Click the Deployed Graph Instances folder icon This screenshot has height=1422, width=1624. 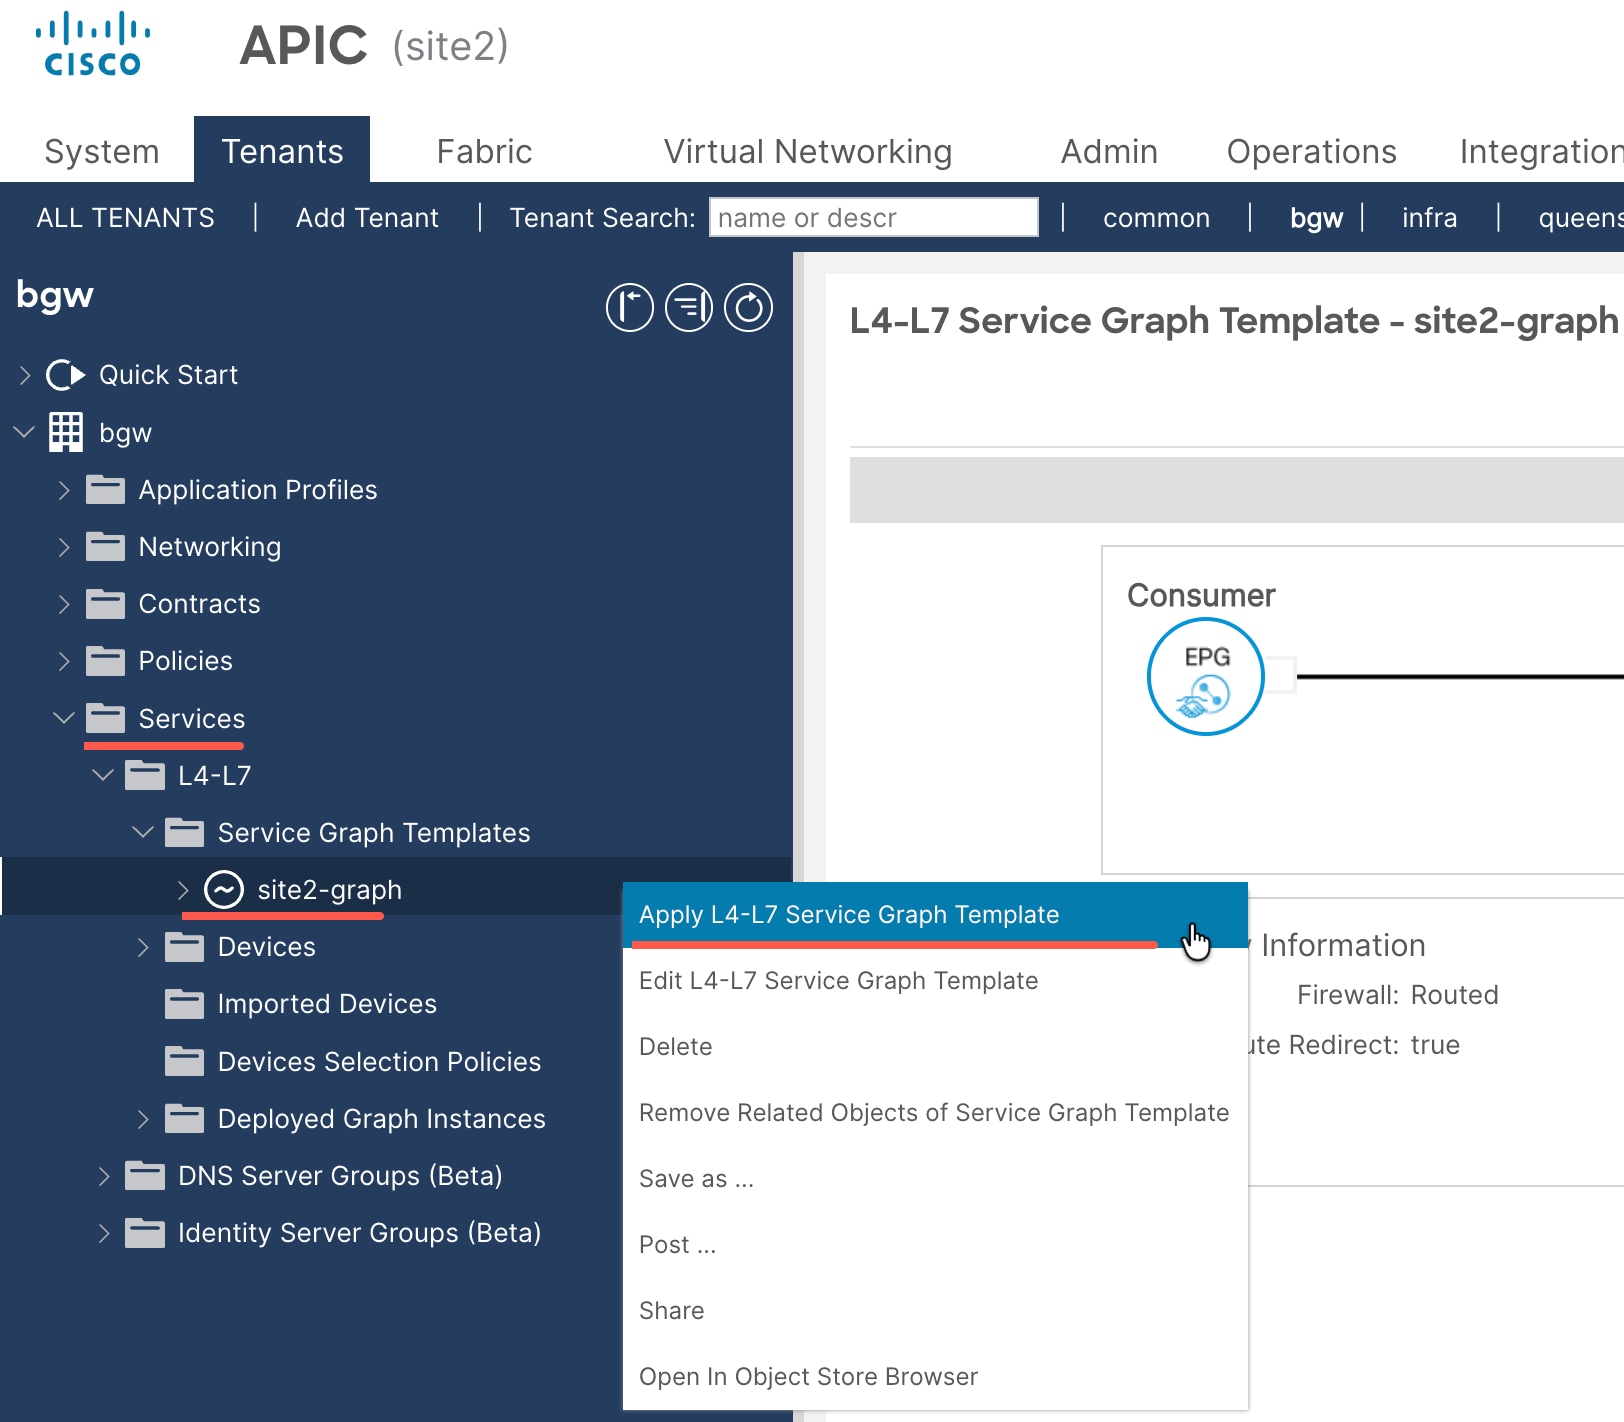[184, 1118]
